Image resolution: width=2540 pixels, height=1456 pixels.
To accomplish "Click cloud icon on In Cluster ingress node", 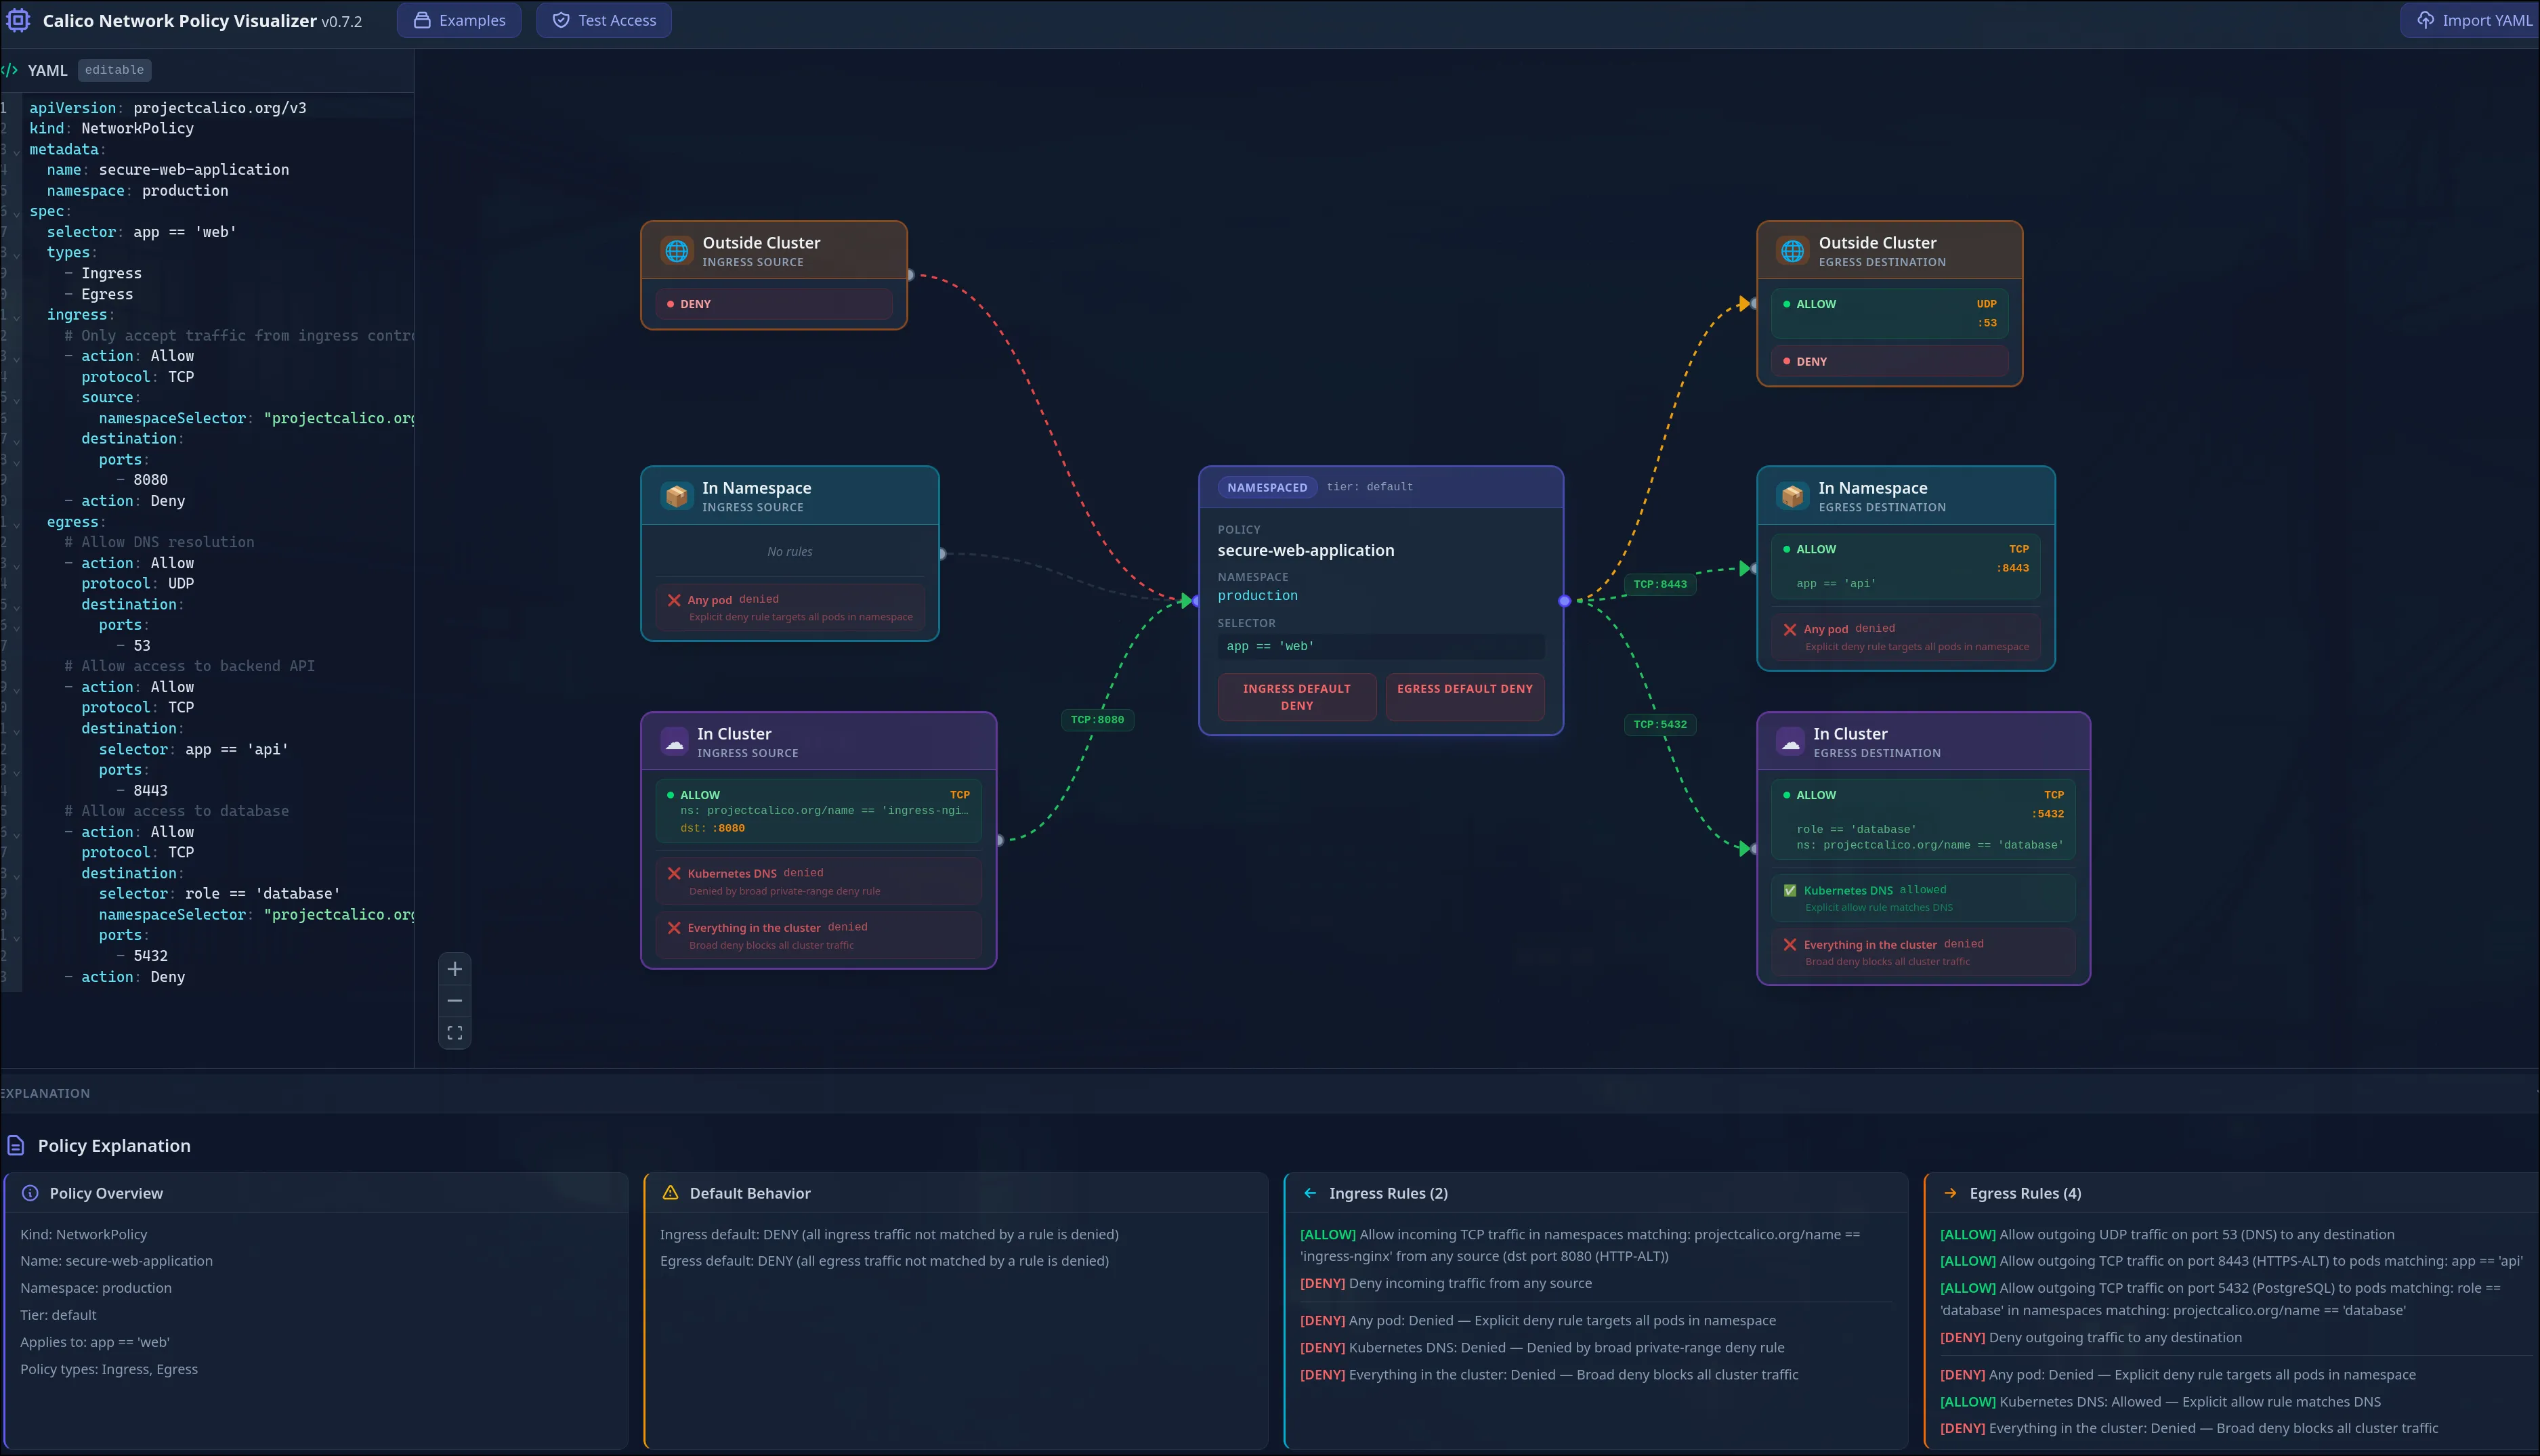I will pyautogui.click(x=675, y=742).
